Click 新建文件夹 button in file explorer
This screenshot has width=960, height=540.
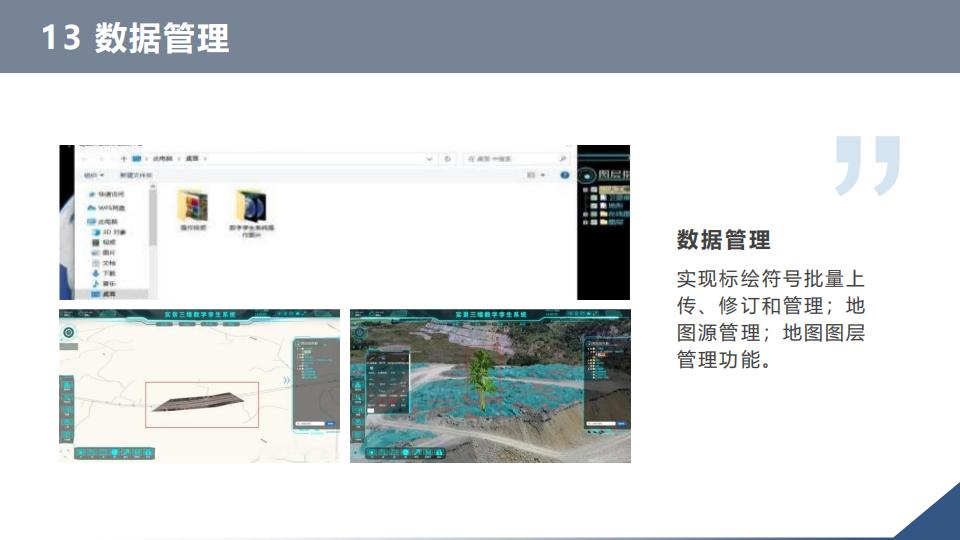click(136, 175)
